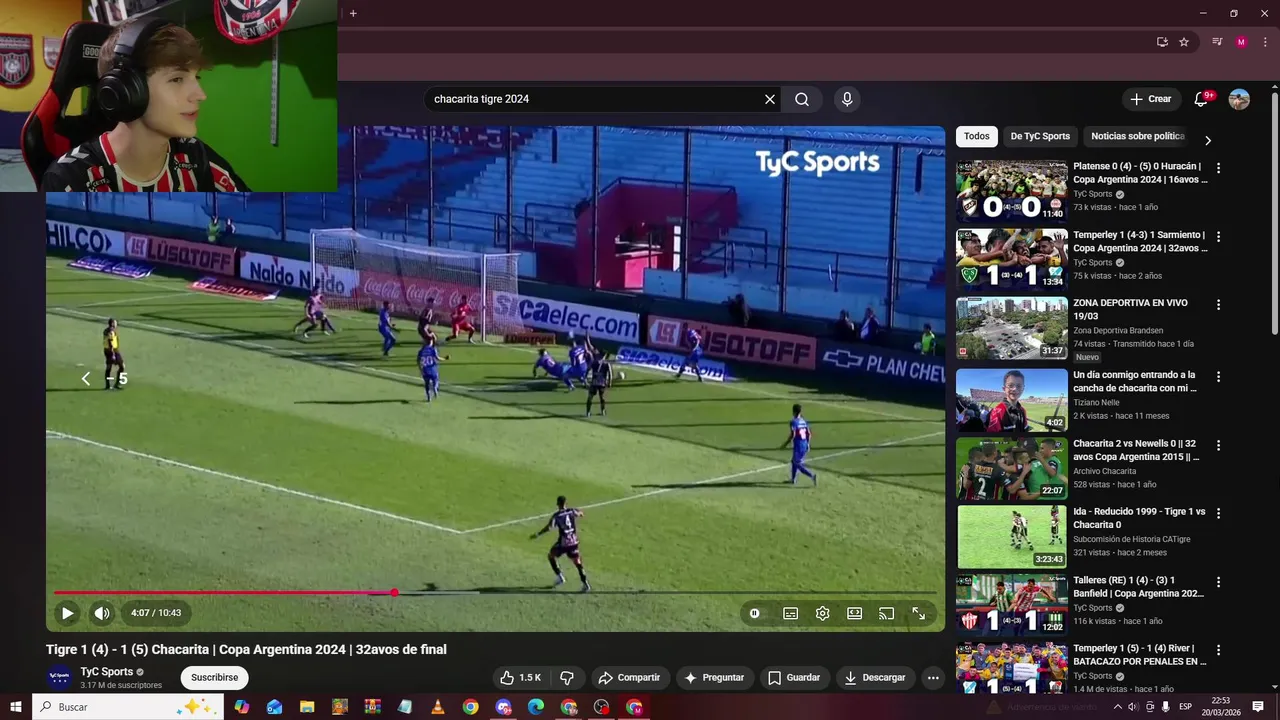1280x720 pixels.
Task: Clear the search text with the X
Action: 770,99
